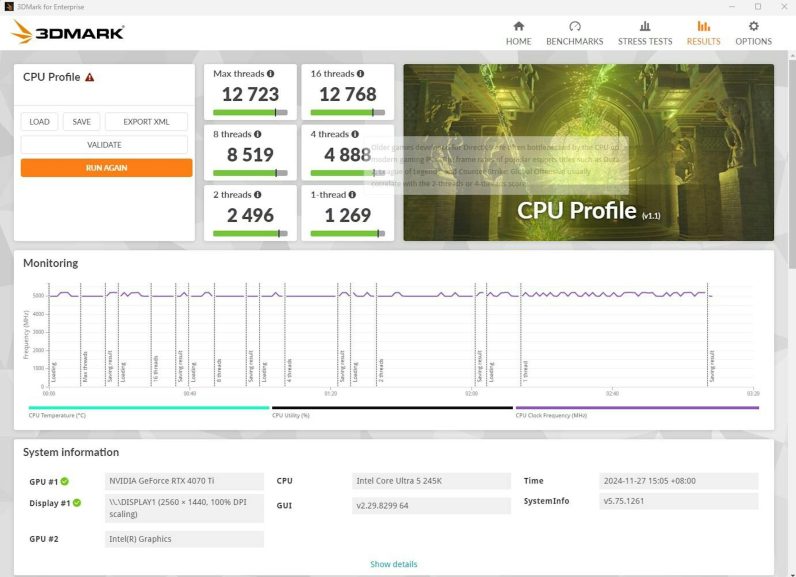796x577 pixels.
Task: Click the 2 threads score 2 496
Action: pos(250,215)
